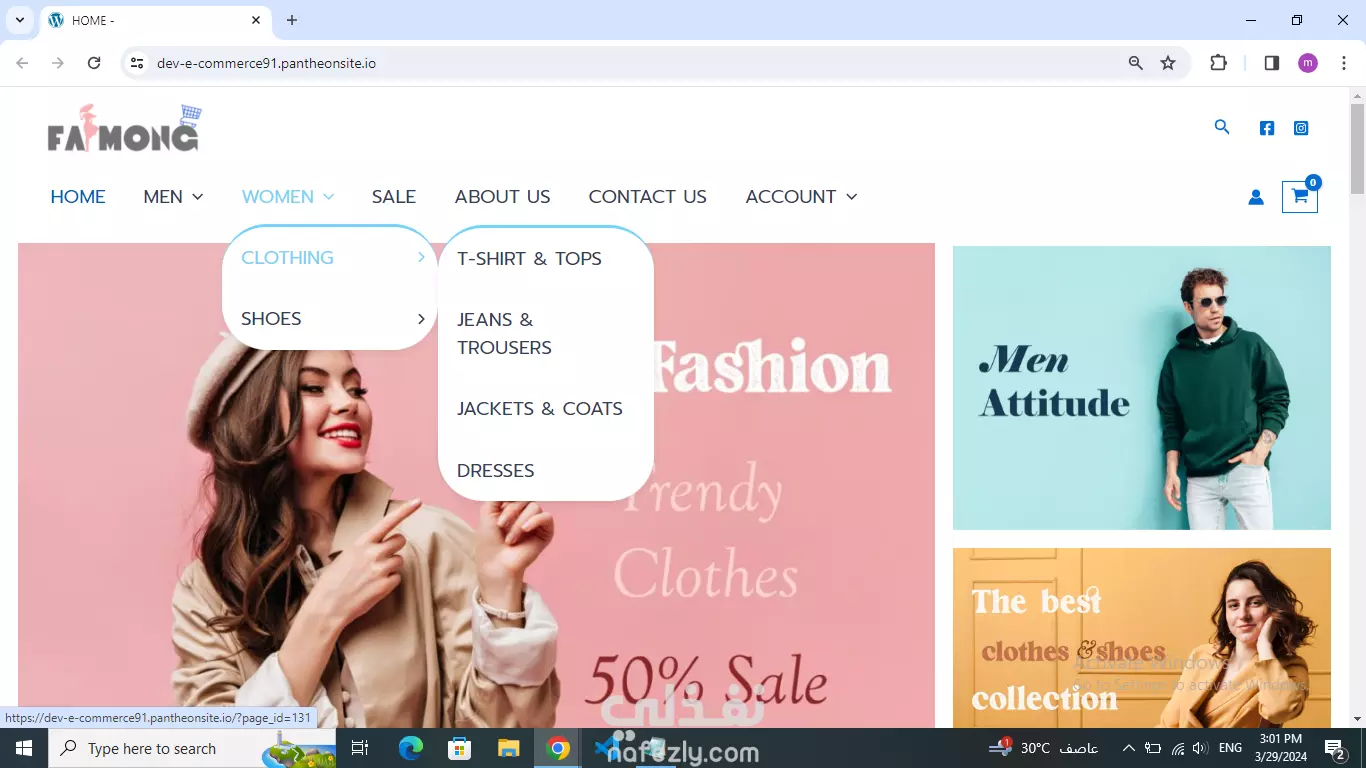Go to HOME menu item
The height and width of the screenshot is (768, 1366).
[x=78, y=197]
